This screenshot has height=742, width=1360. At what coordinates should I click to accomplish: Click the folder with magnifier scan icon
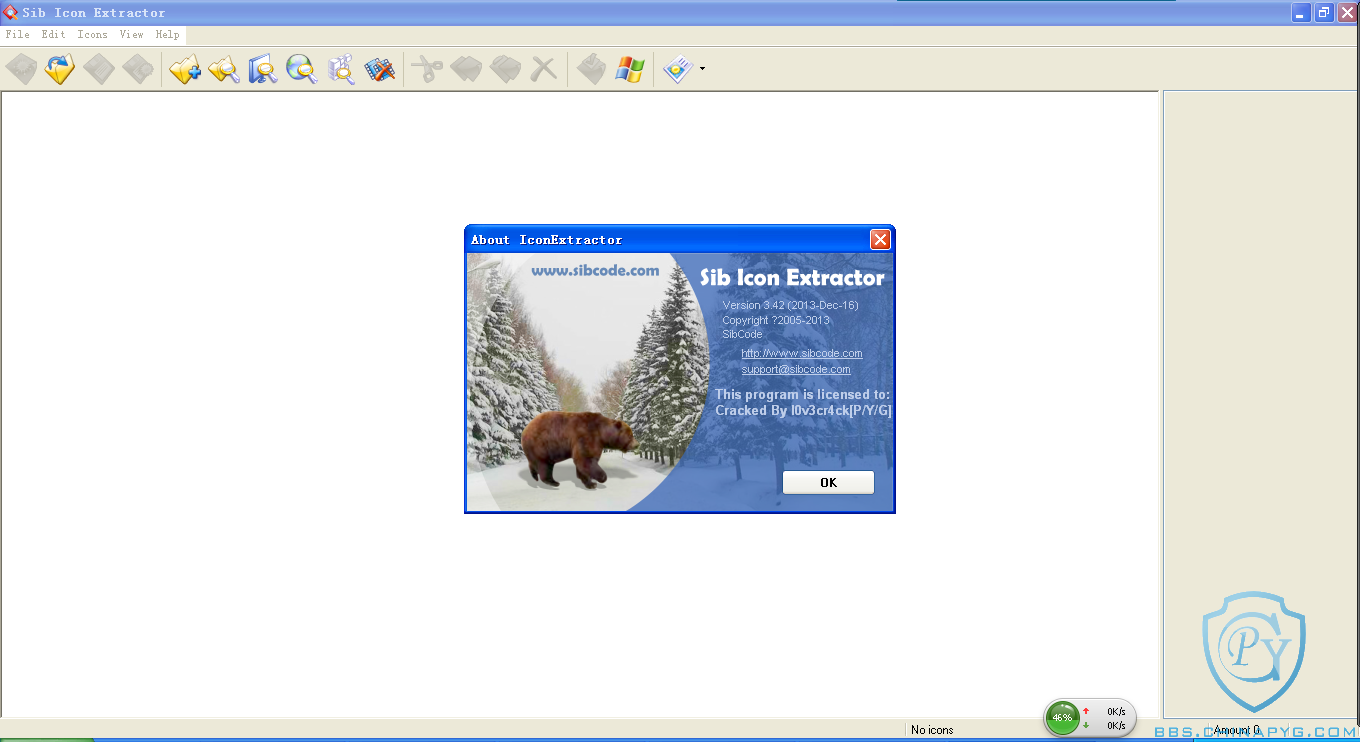(x=224, y=69)
